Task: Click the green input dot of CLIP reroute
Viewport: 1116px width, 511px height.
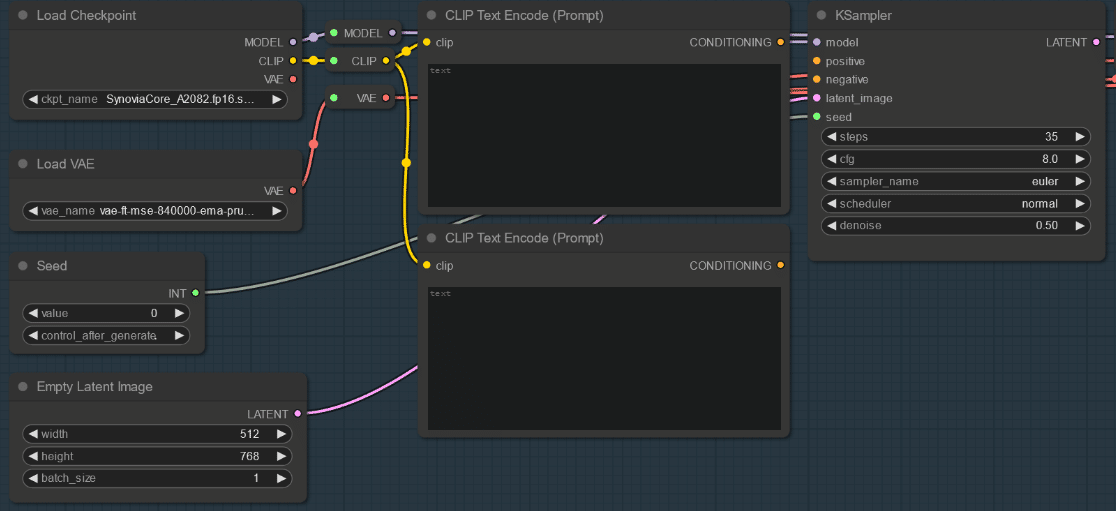Action: (333, 61)
